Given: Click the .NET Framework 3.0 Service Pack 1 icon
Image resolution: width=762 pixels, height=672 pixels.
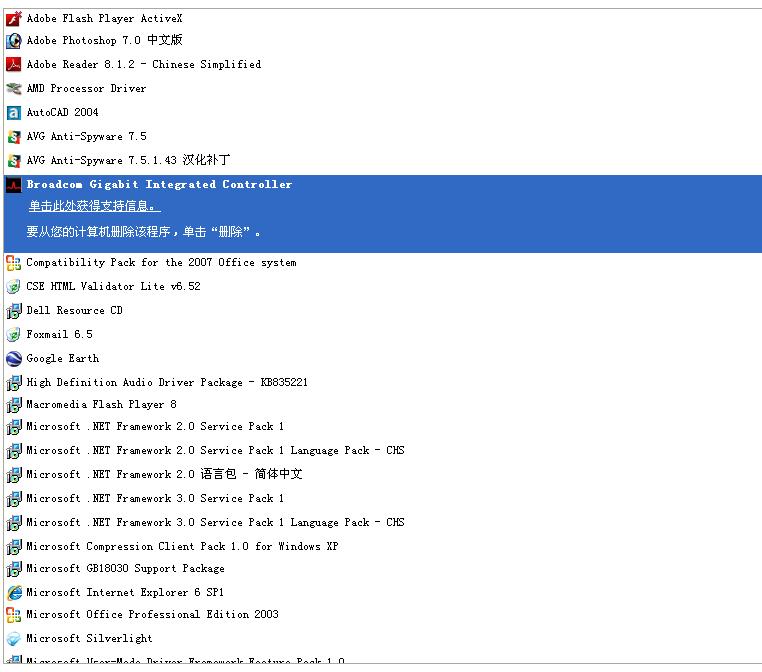Looking at the screenshot, I should [14, 499].
